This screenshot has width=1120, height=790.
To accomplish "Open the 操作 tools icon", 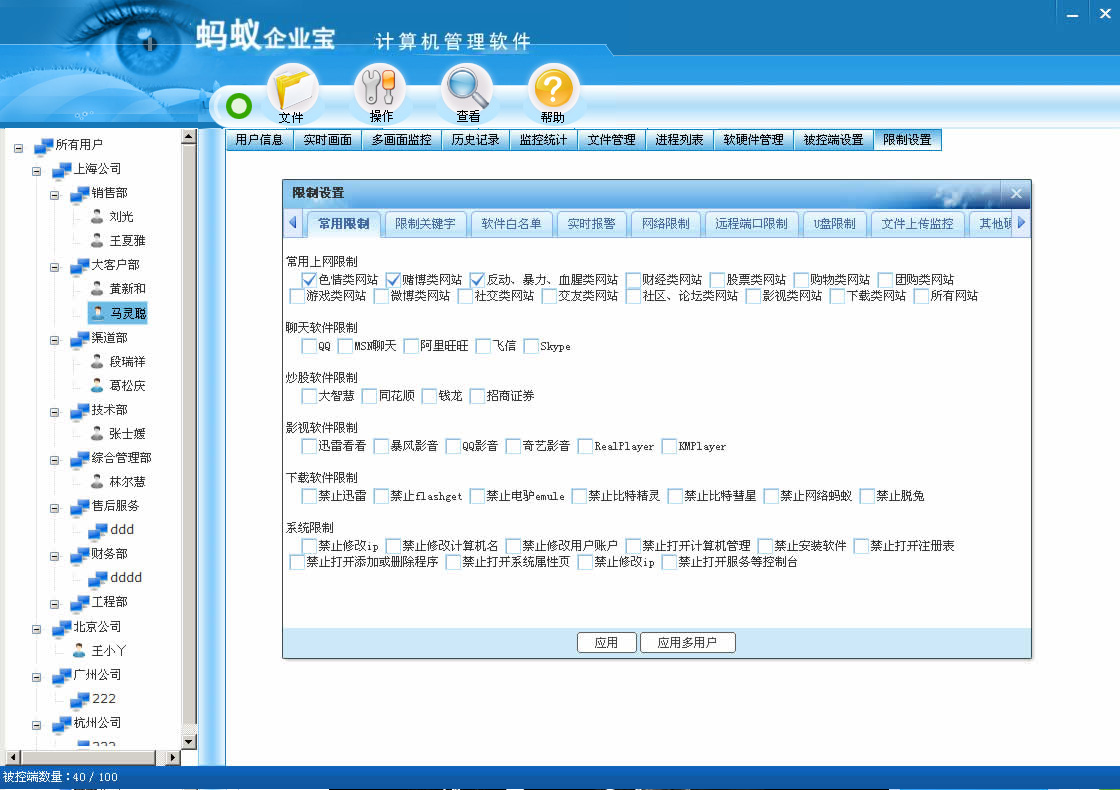I will [x=380, y=92].
